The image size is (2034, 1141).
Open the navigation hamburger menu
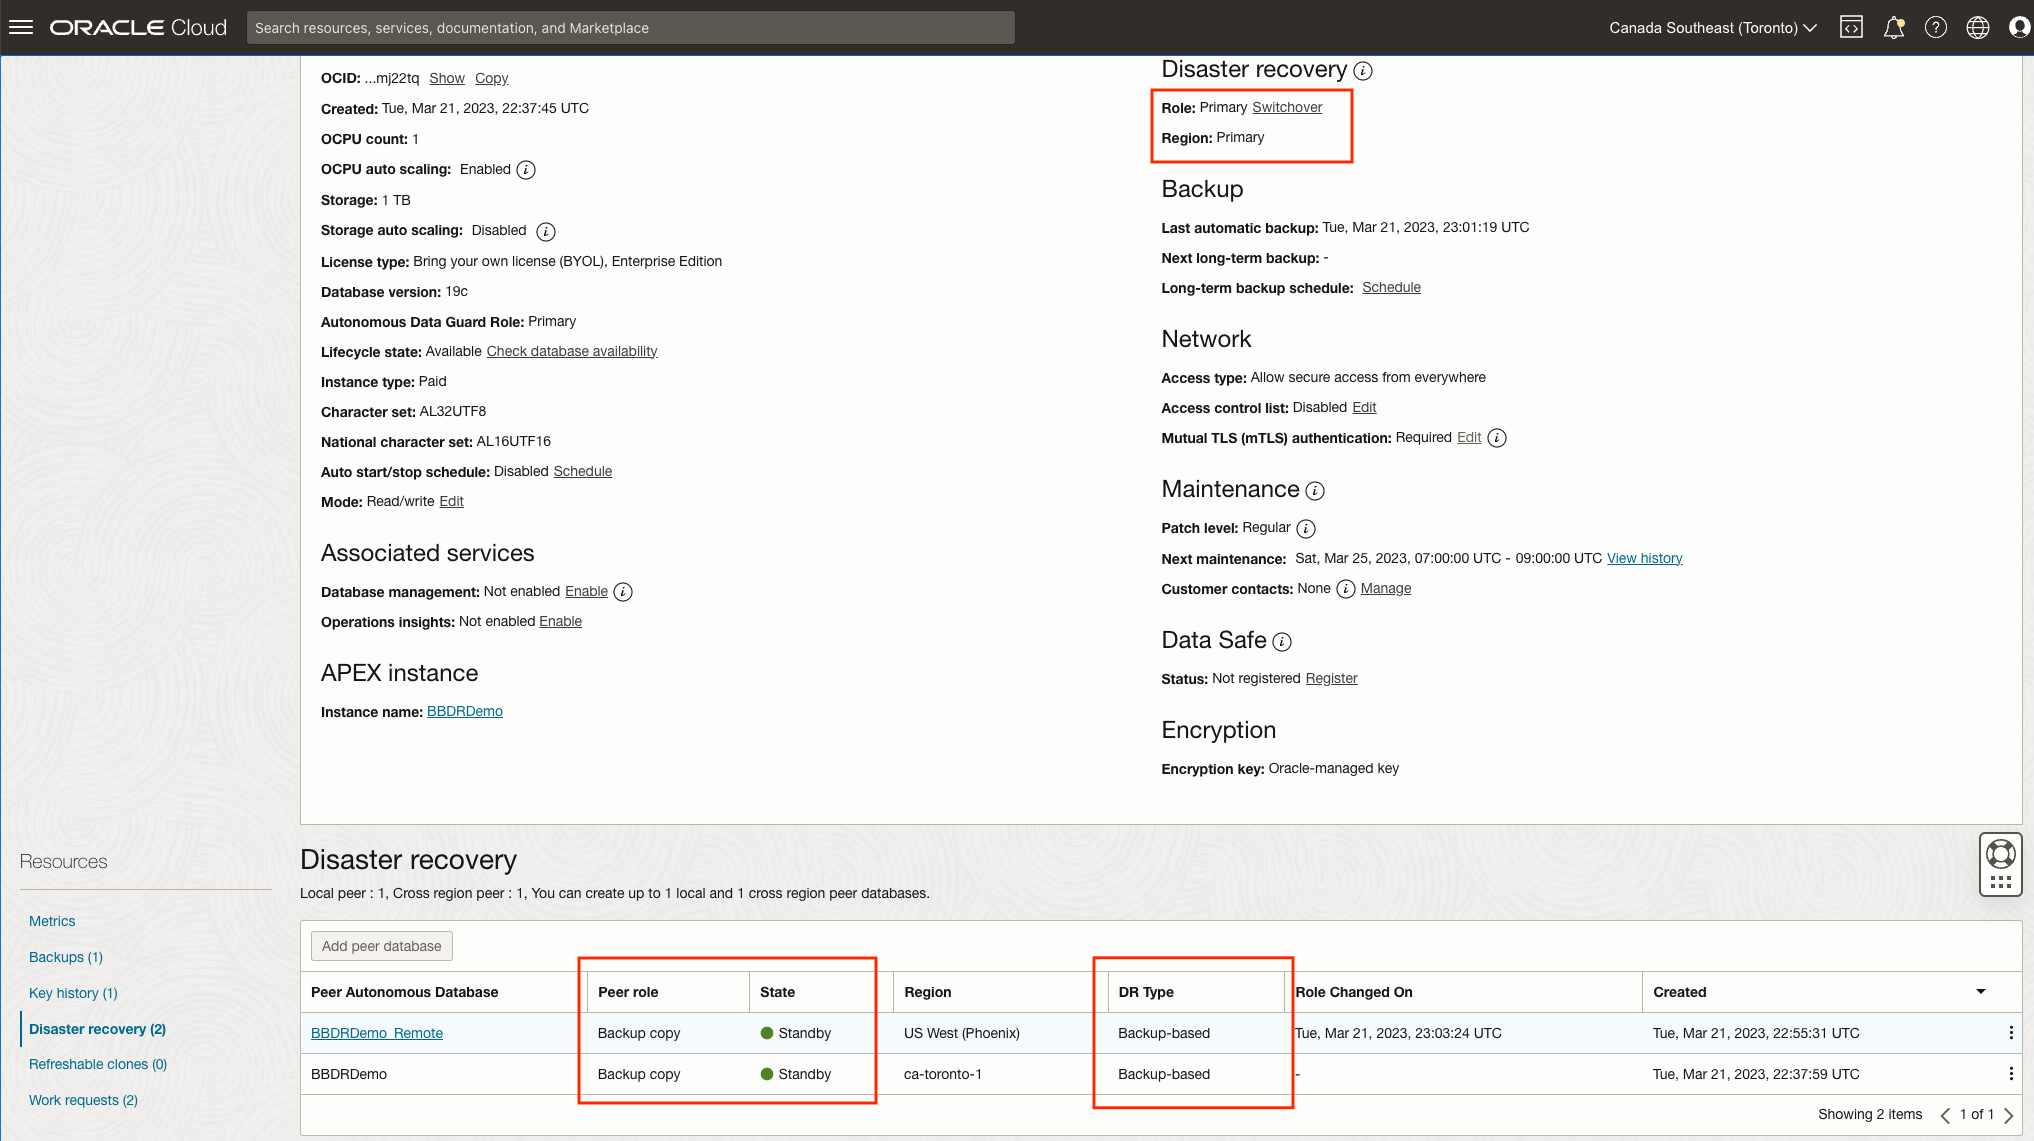point(20,27)
